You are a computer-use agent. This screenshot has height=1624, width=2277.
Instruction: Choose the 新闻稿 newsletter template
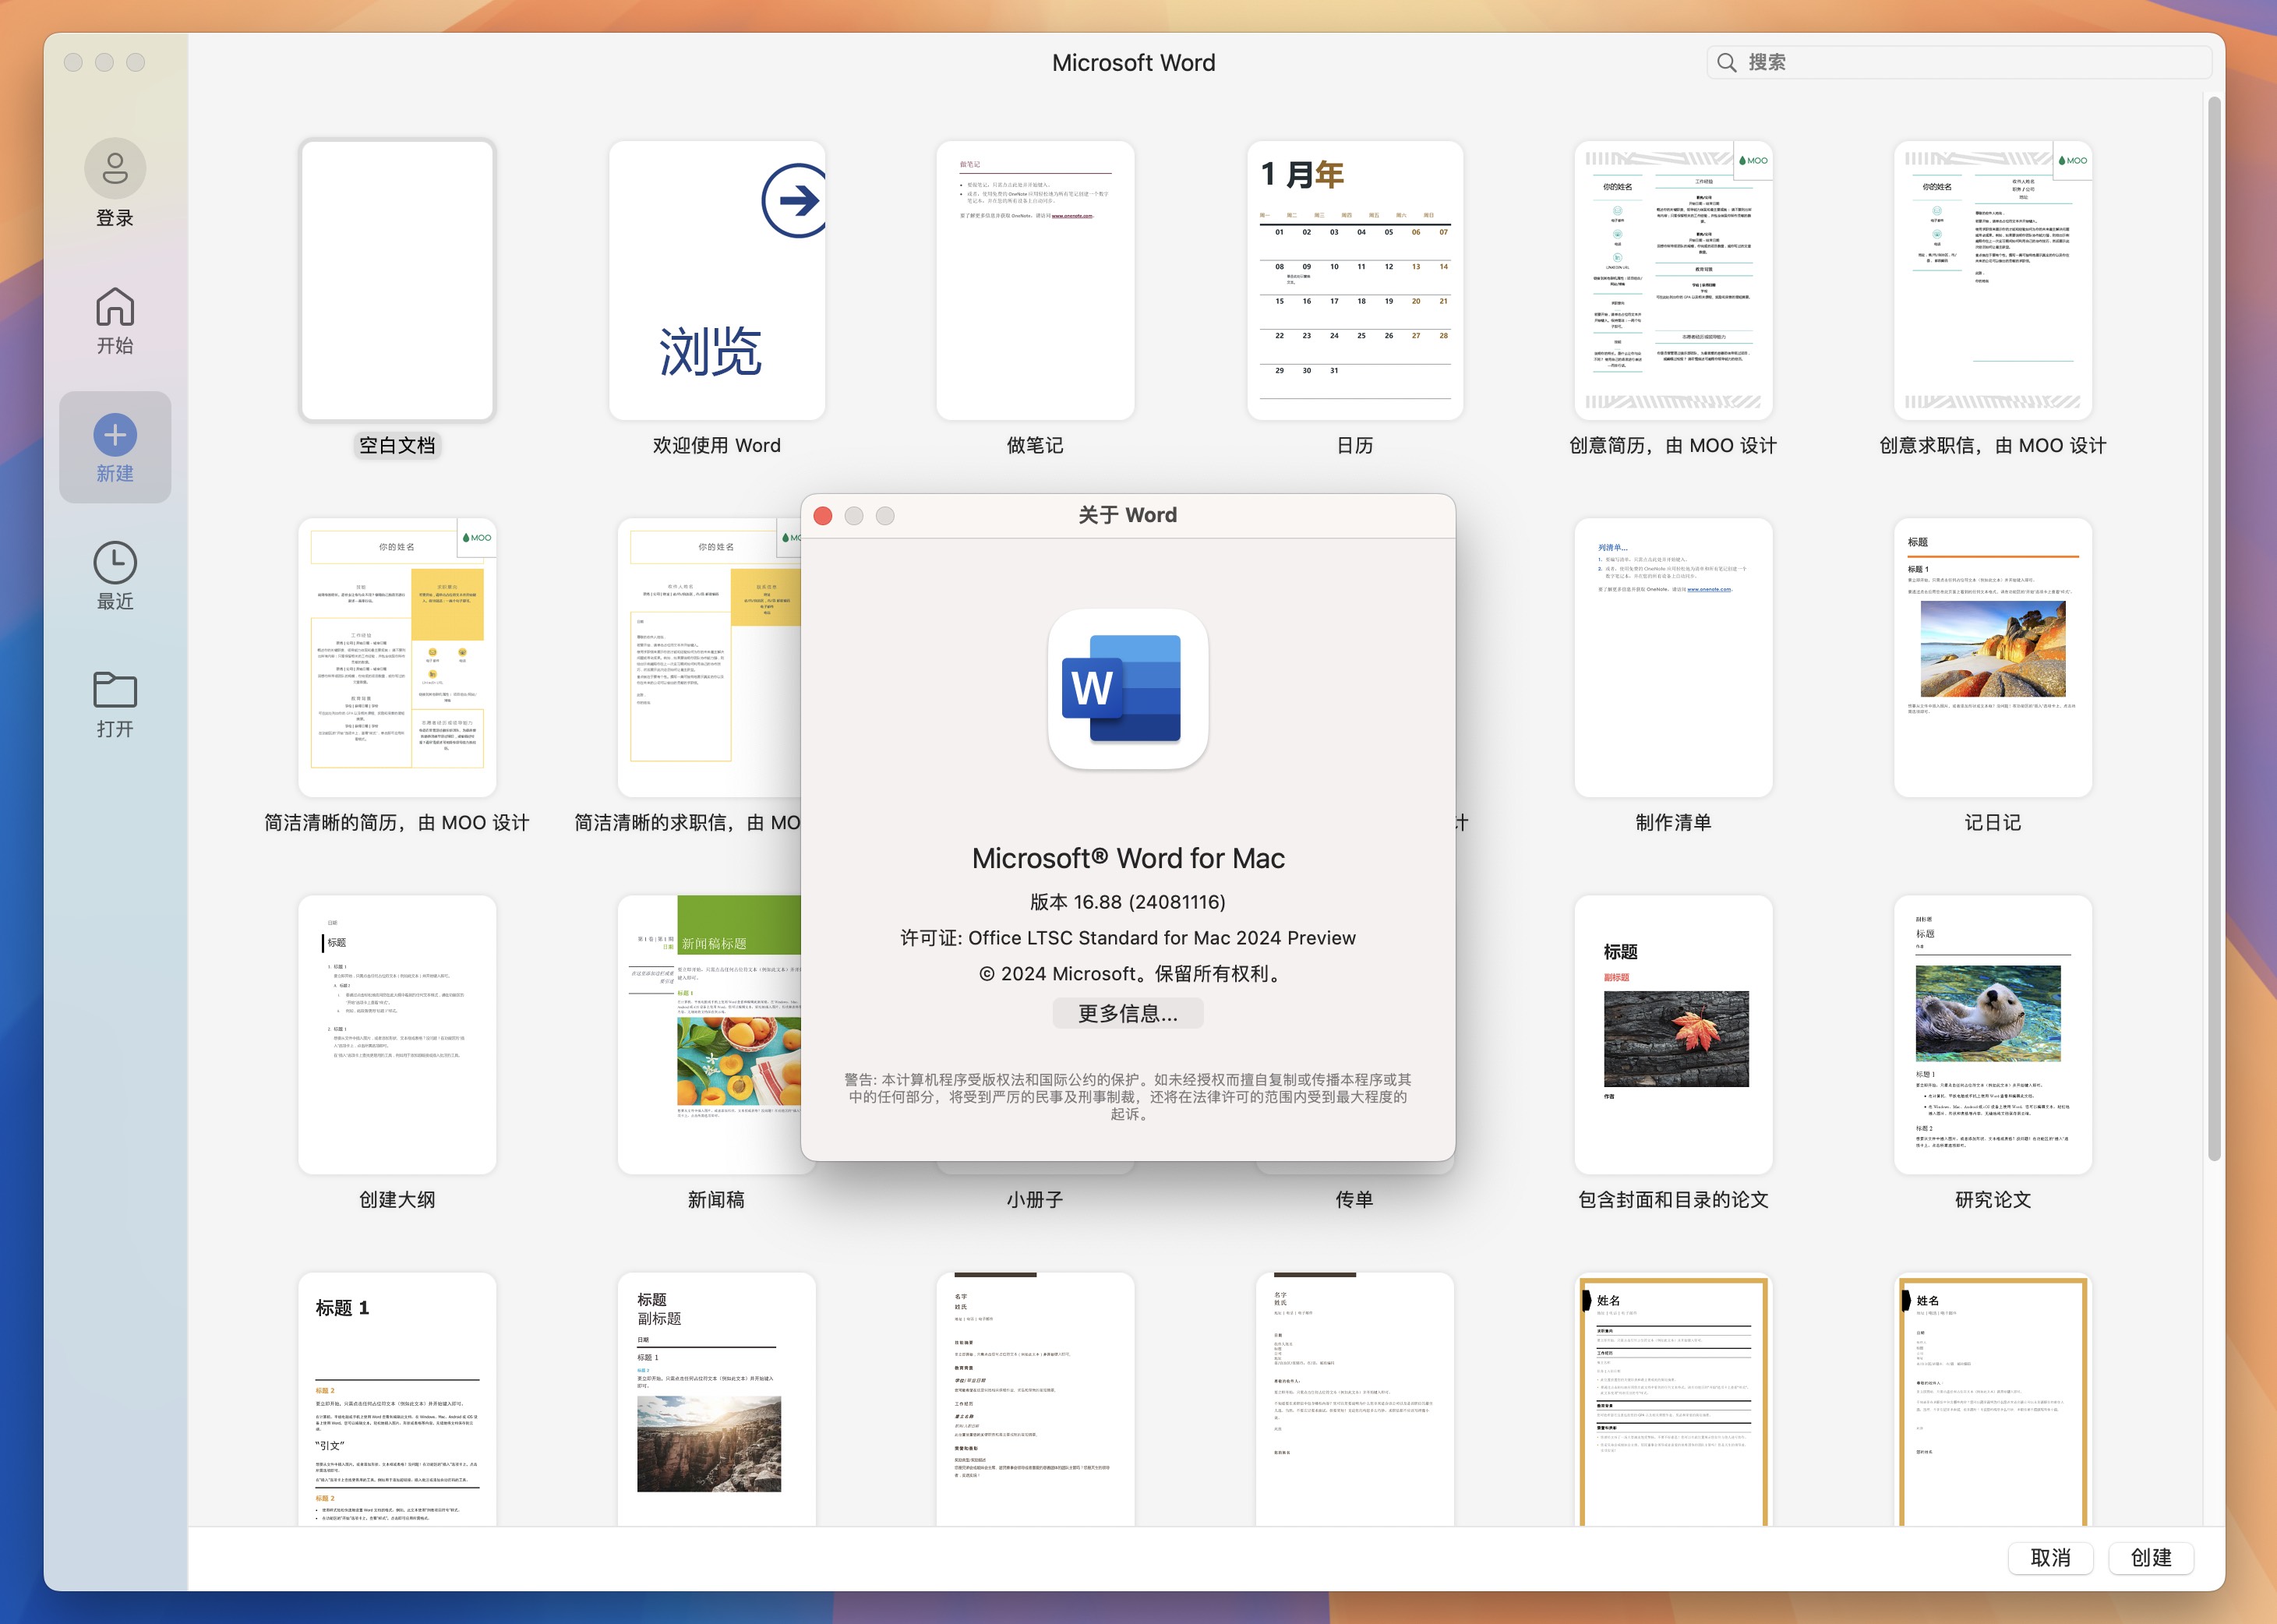[709, 1034]
